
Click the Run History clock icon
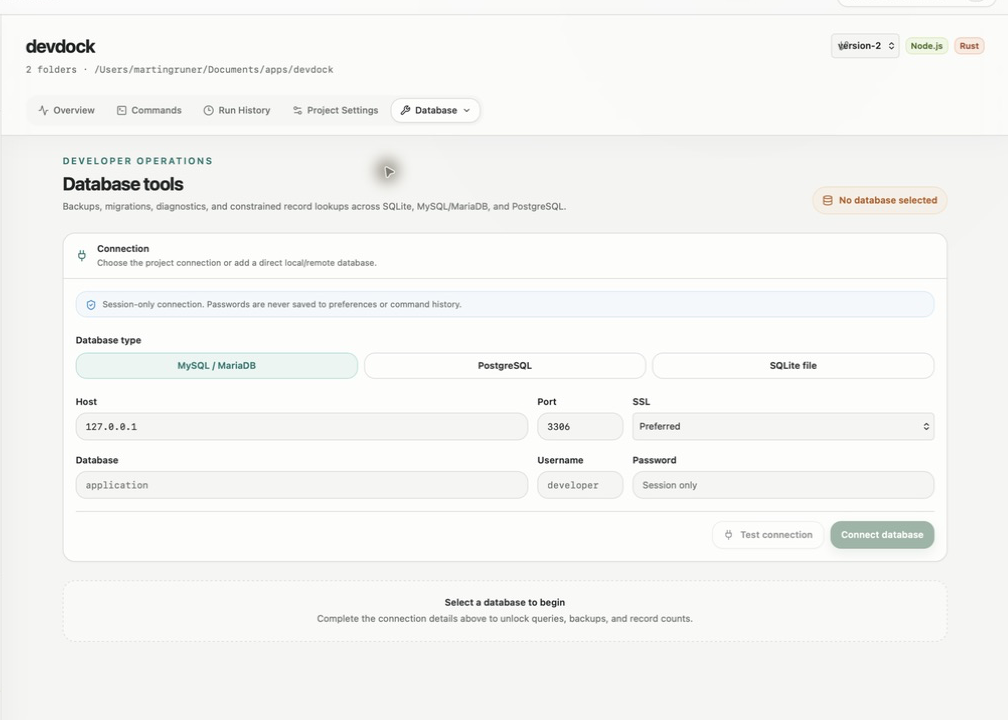(208, 111)
